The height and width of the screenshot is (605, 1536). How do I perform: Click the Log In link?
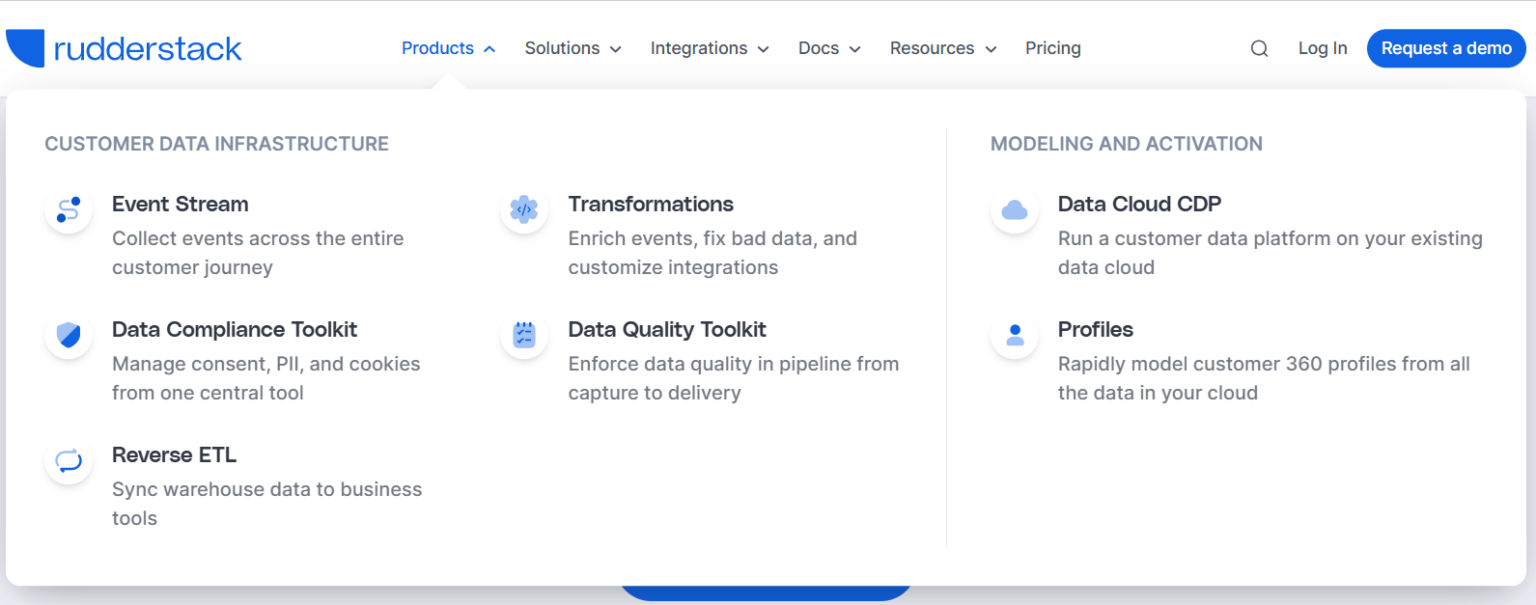point(1322,48)
